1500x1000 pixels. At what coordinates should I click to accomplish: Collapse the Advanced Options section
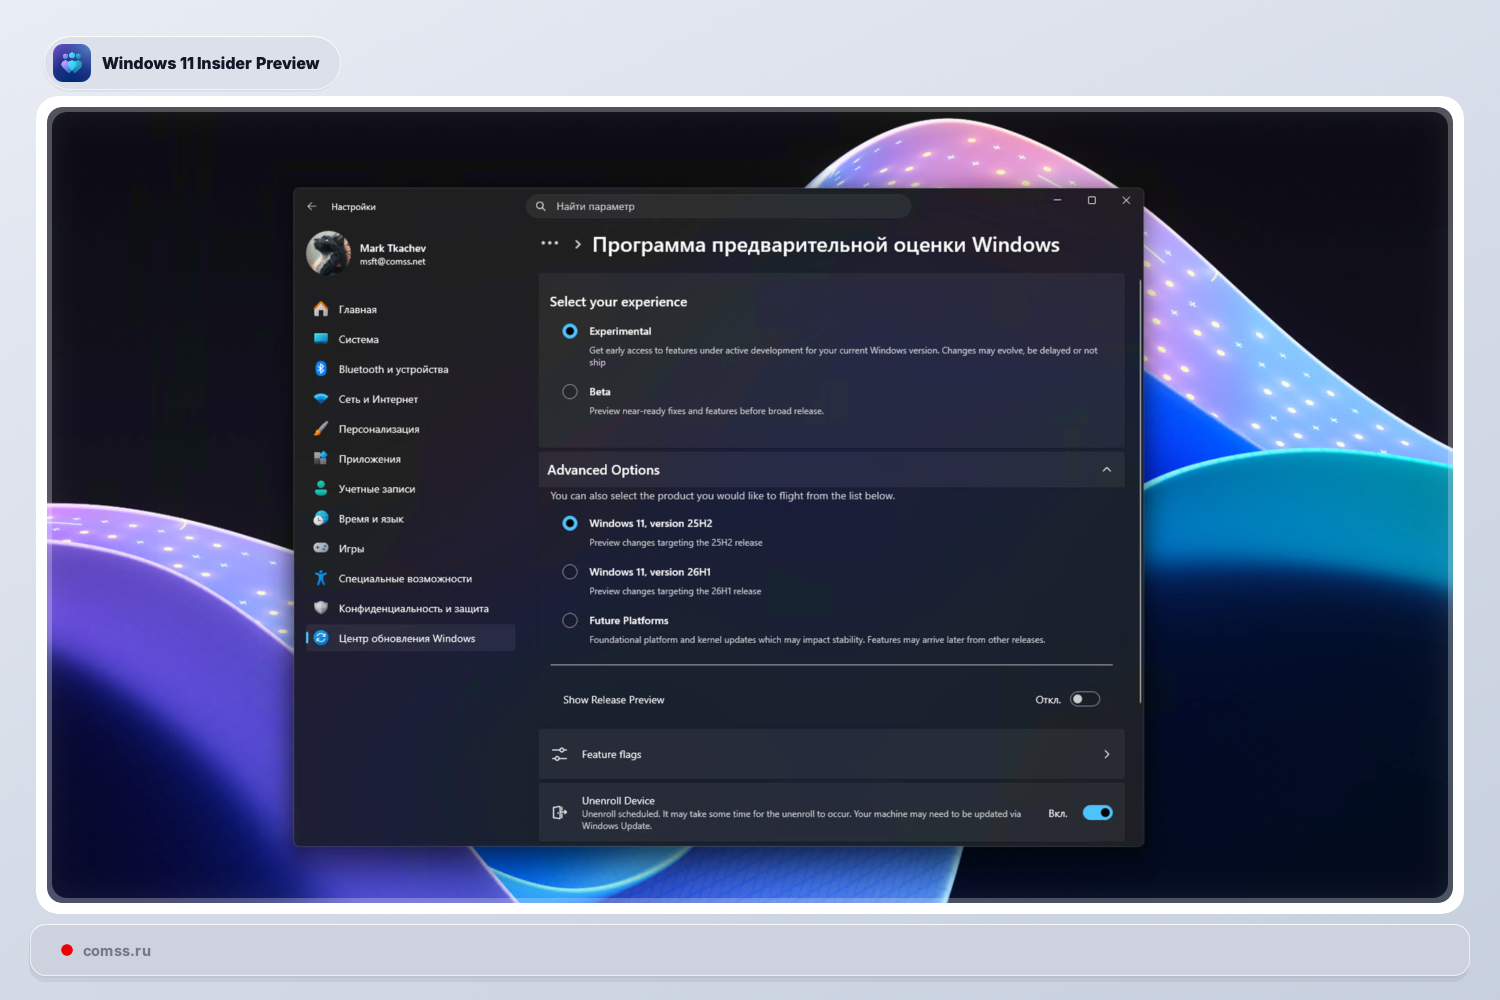1106,470
